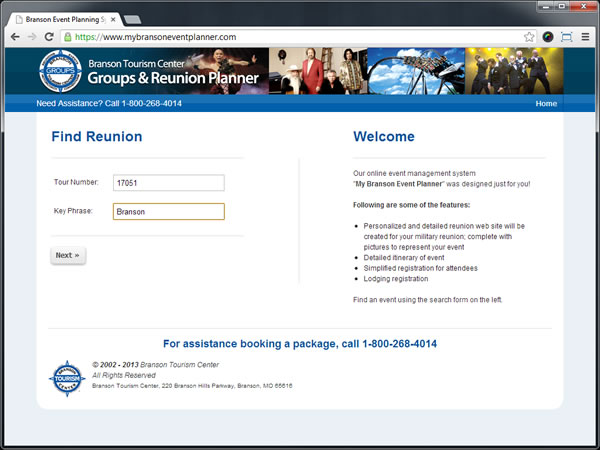The width and height of the screenshot is (600, 450).
Task: Click the 'All Rights Reserved' text
Action: pos(124,375)
